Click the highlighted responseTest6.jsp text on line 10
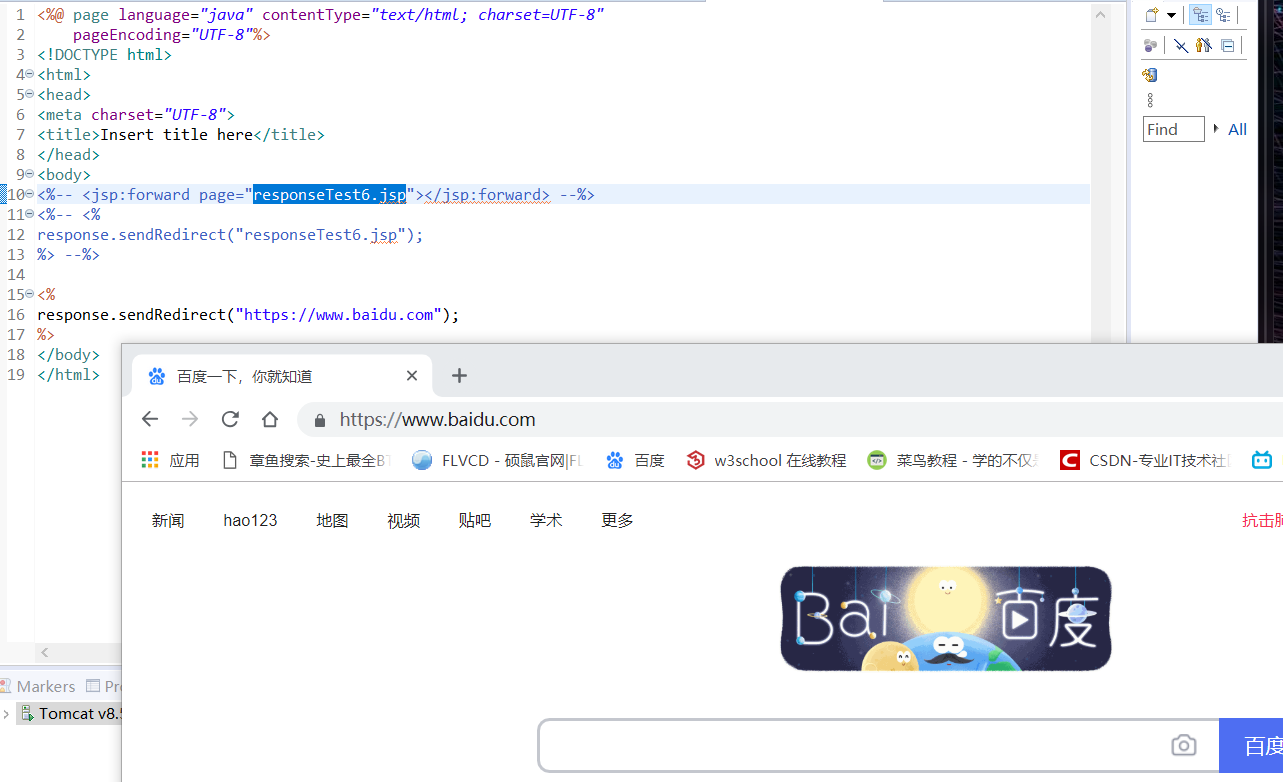This screenshot has height=782, width=1283. [x=330, y=195]
